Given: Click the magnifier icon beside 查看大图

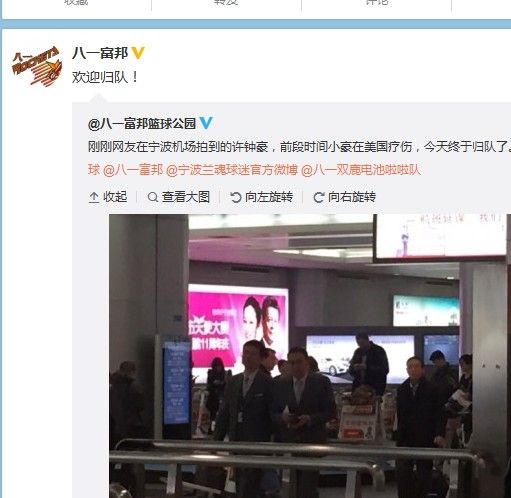Looking at the screenshot, I should (153, 197).
